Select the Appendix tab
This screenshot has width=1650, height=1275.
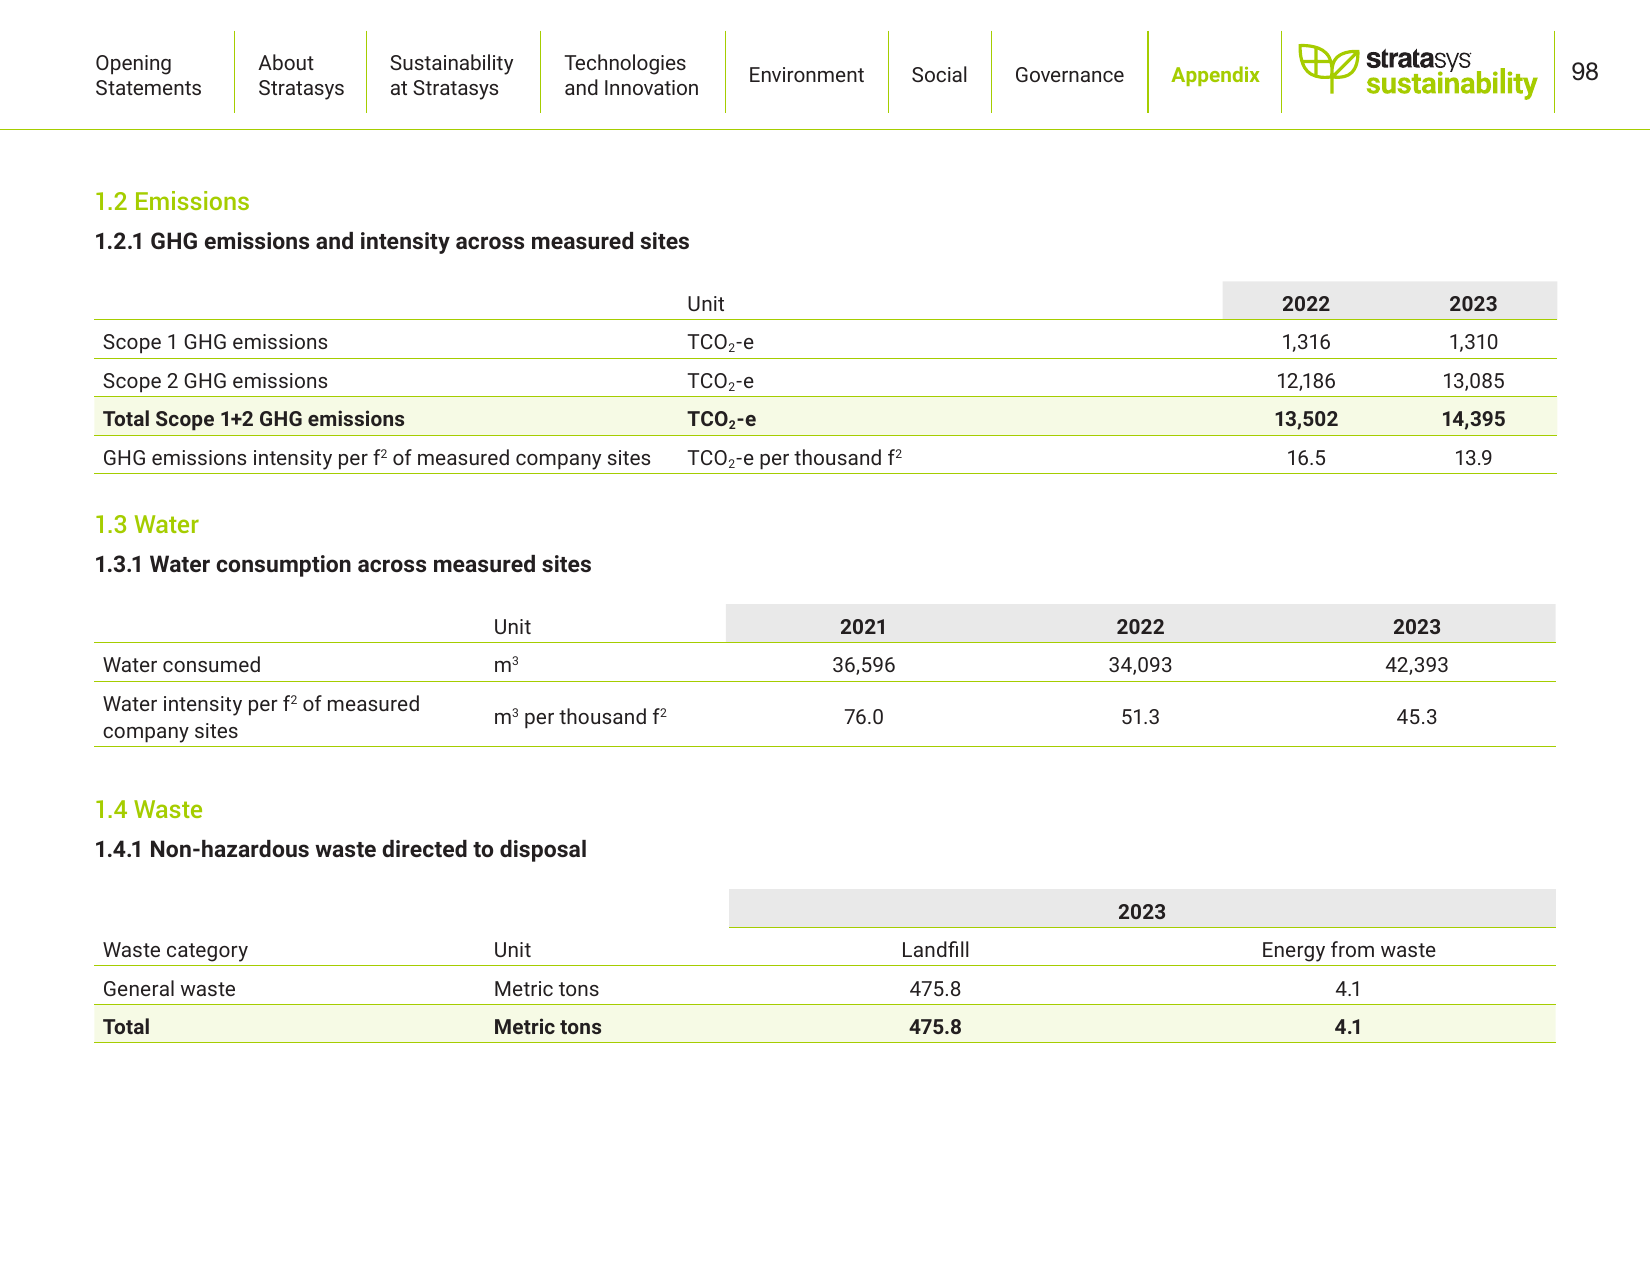click(x=1215, y=75)
